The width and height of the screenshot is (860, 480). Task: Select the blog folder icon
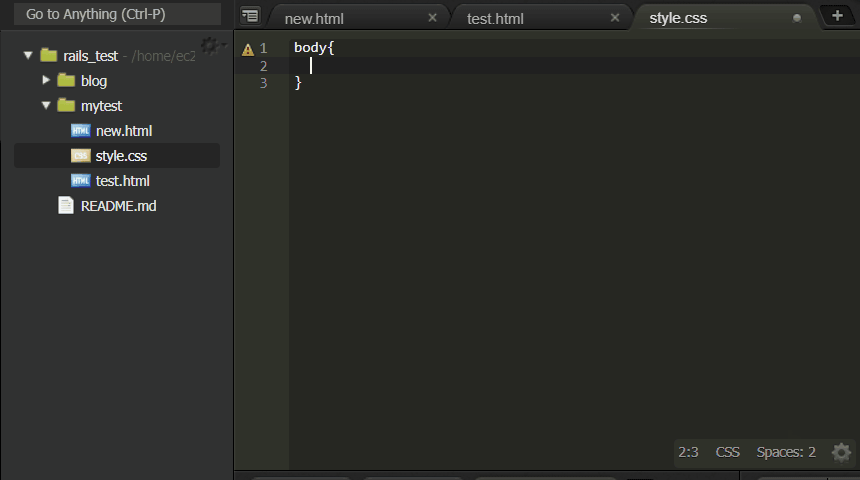click(x=66, y=81)
